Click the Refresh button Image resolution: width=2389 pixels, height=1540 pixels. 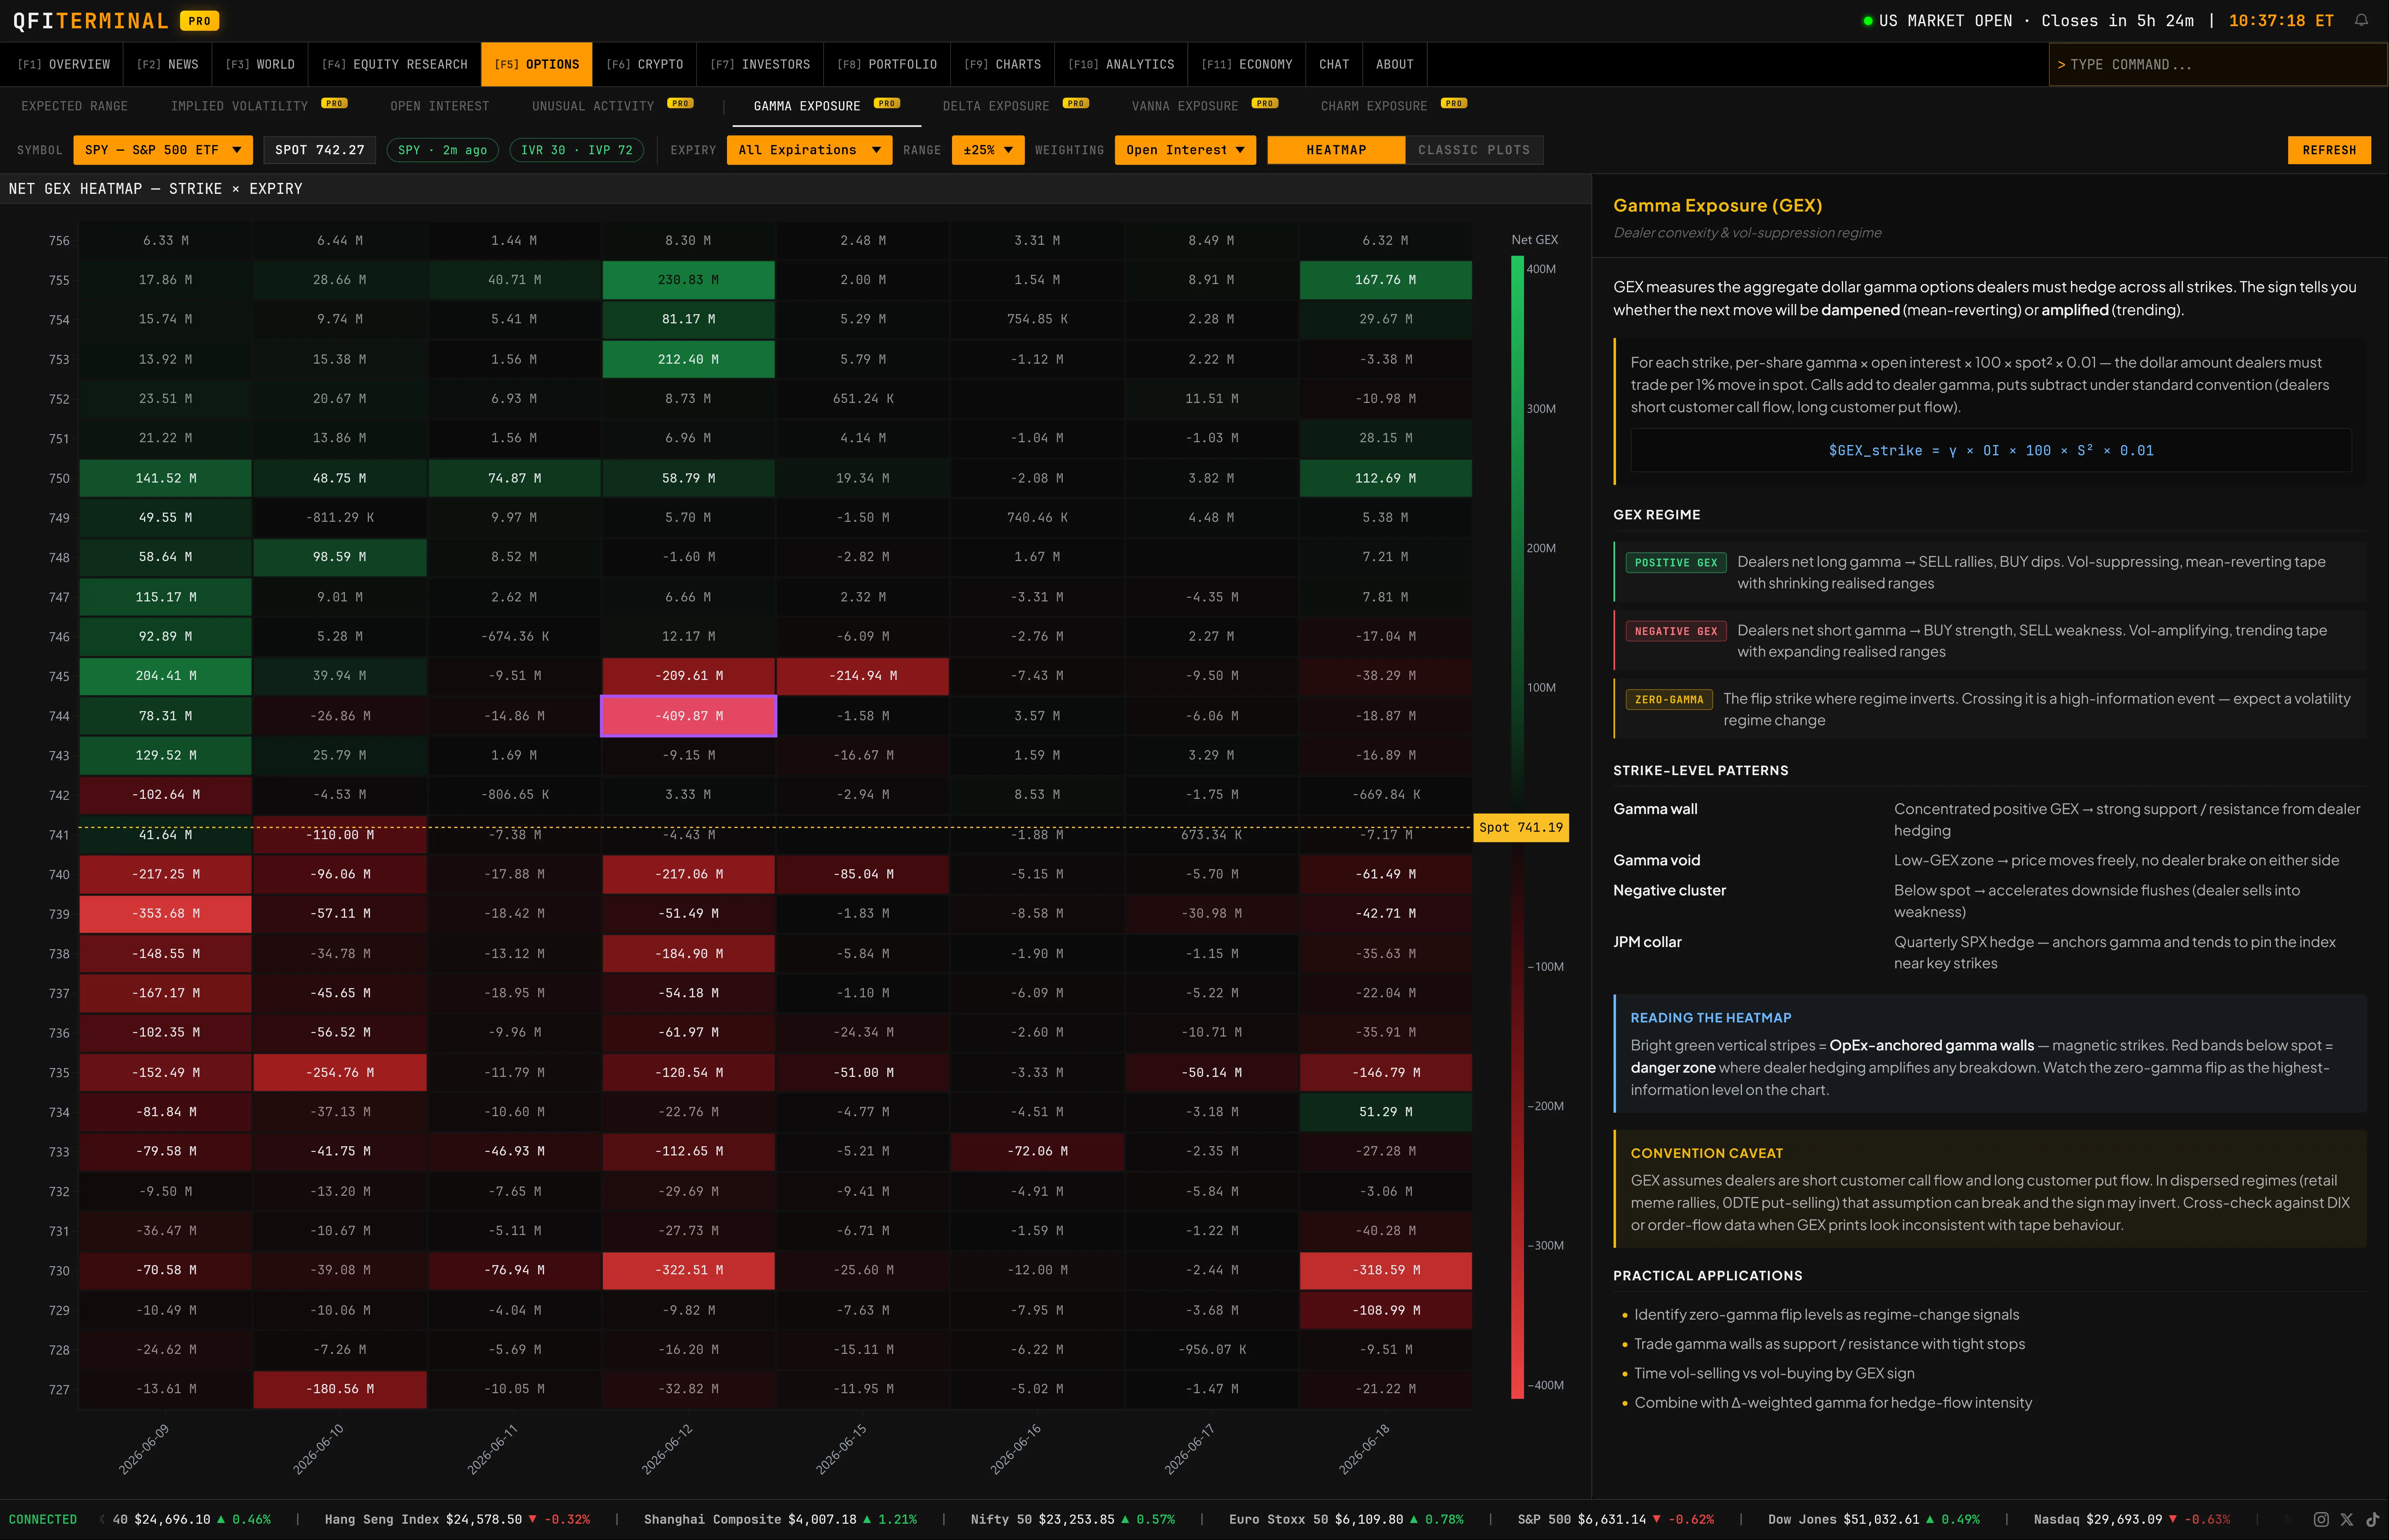pyautogui.click(x=2329, y=150)
